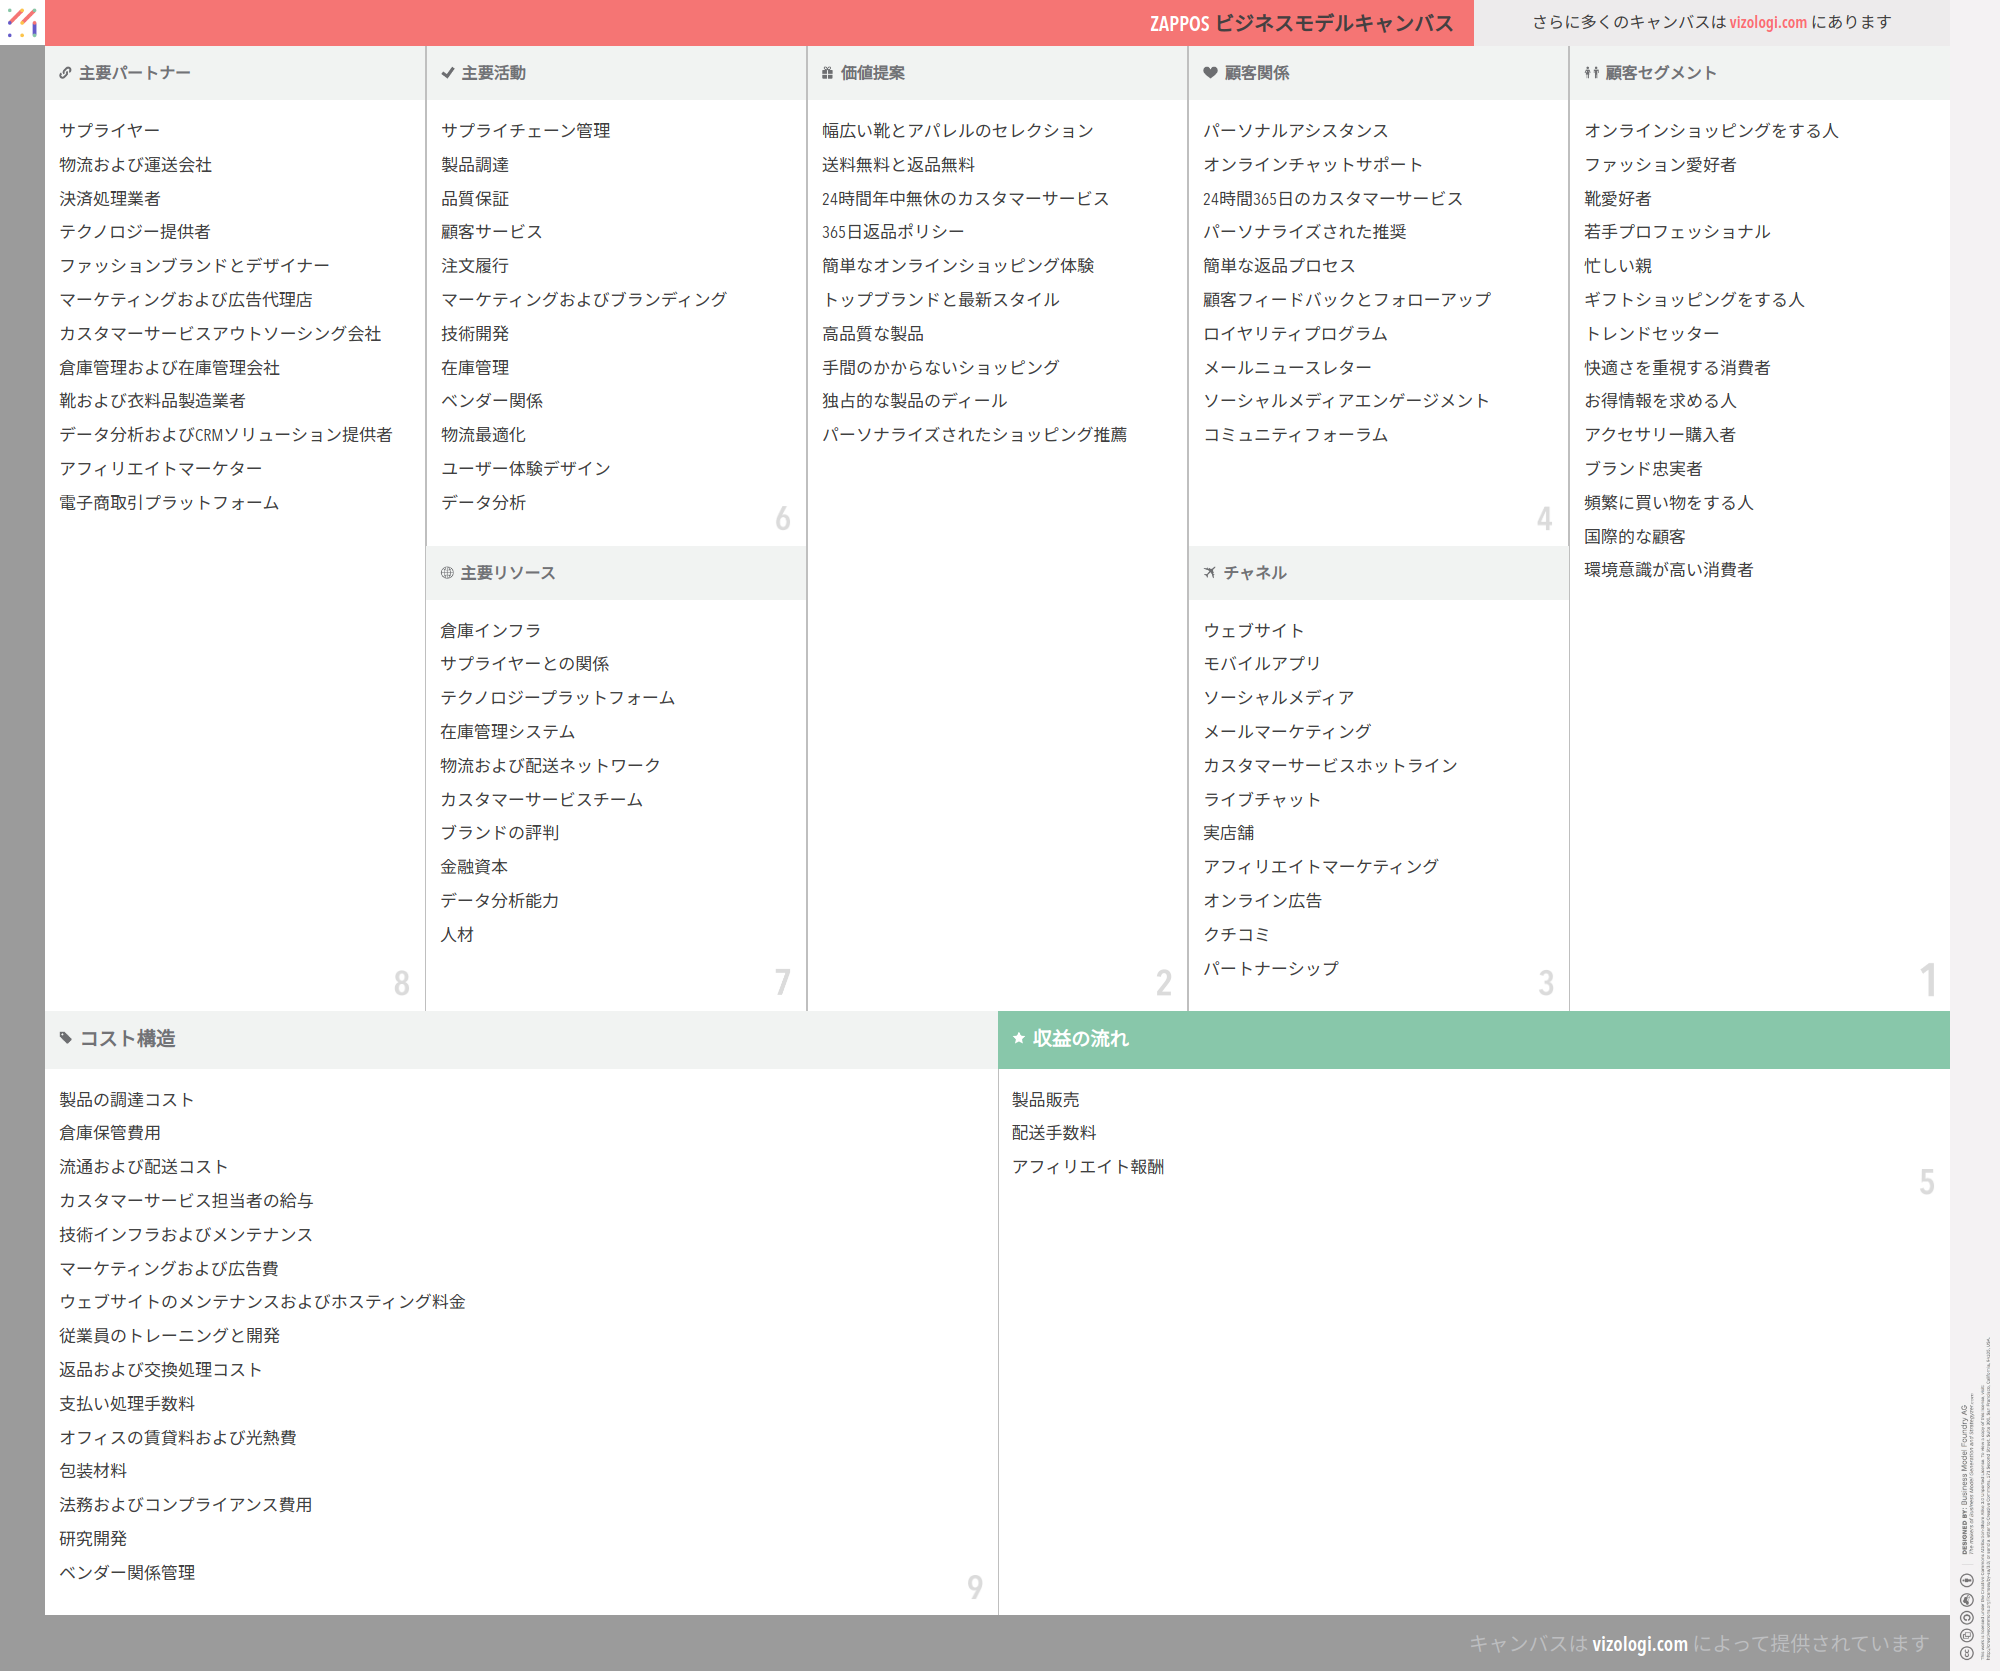
Task: Click the Vizologi logo icon
Action: [x=22, y=22]
